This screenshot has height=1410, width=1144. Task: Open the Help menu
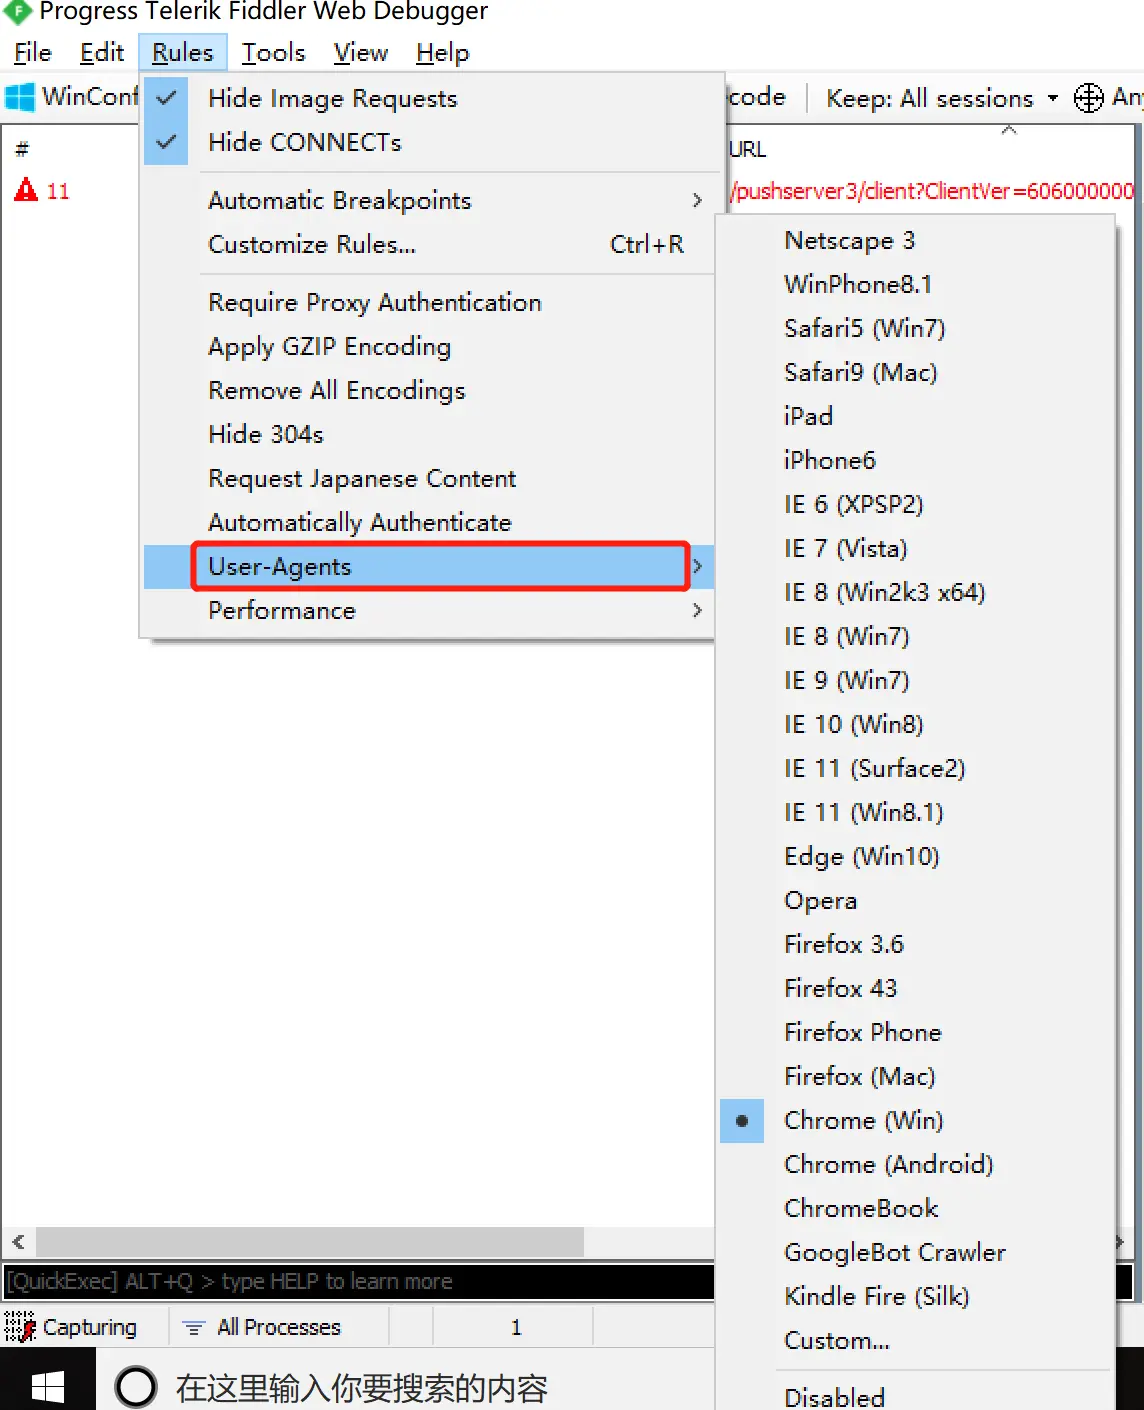(442, 52)
